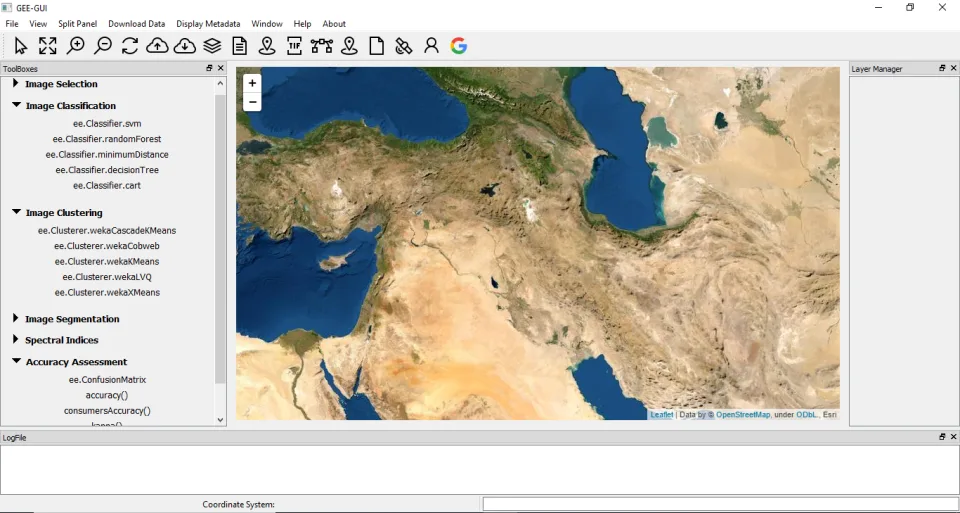Select ee.Classifier.svm

click(107, 124)
